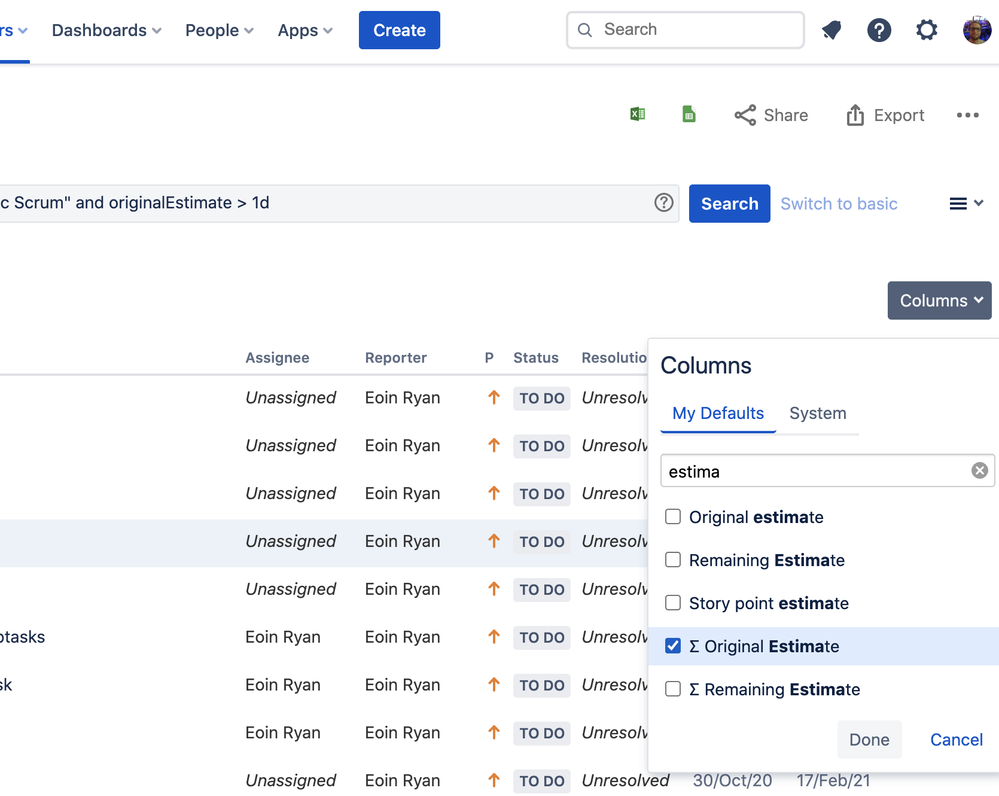
Task: Check the Σ Remaining Estimate checkbox
Action: (x=673, y=689)
